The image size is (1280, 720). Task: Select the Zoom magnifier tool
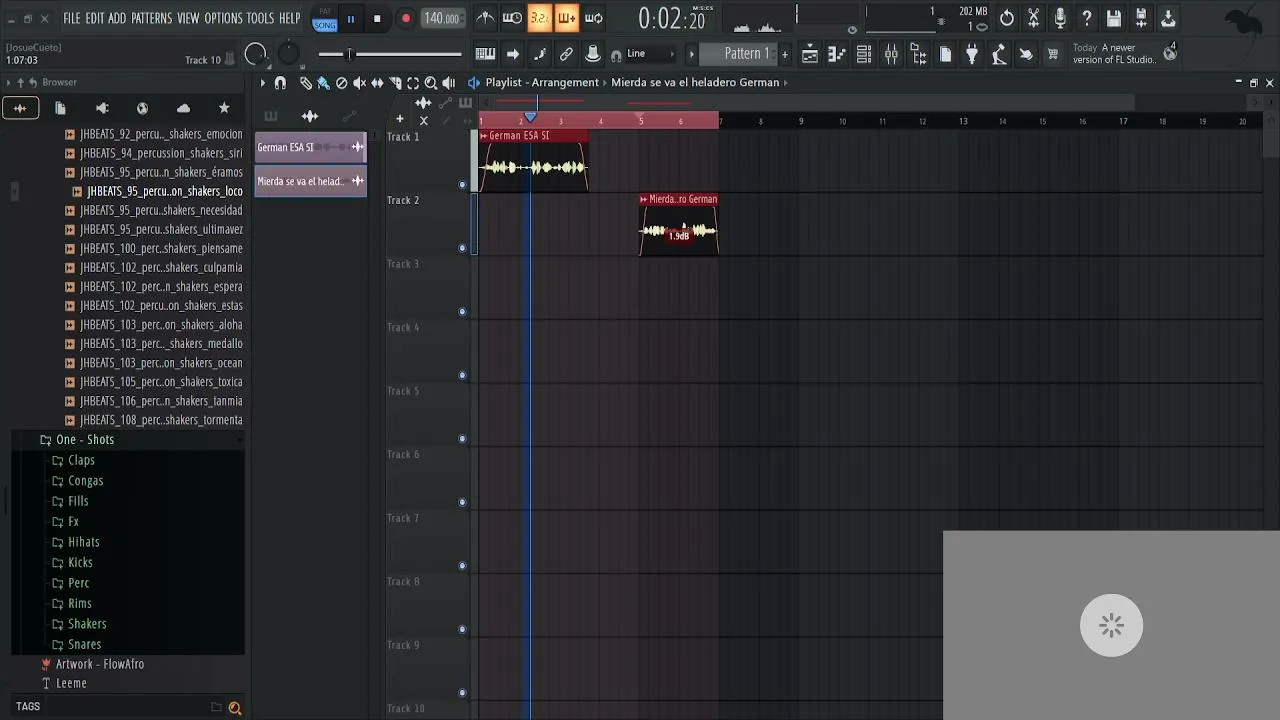point(431,83)
